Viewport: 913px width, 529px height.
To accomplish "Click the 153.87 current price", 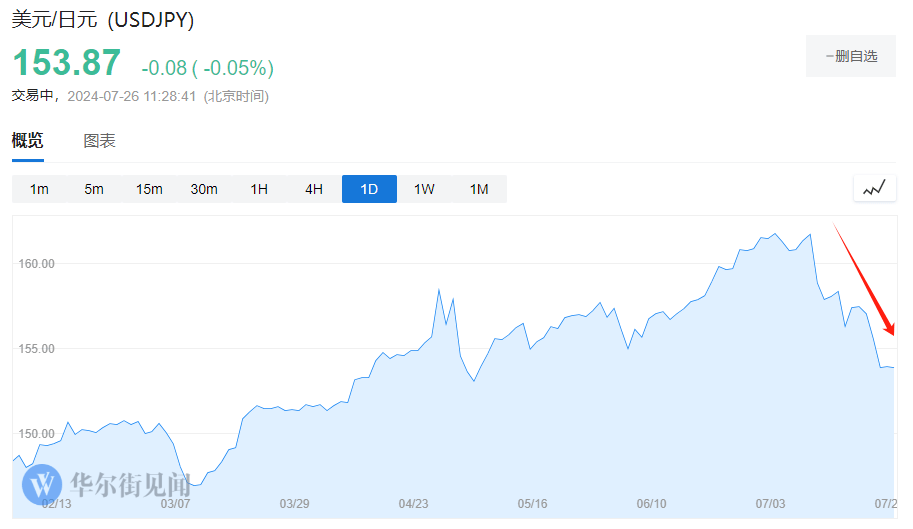I will [67, 64].
